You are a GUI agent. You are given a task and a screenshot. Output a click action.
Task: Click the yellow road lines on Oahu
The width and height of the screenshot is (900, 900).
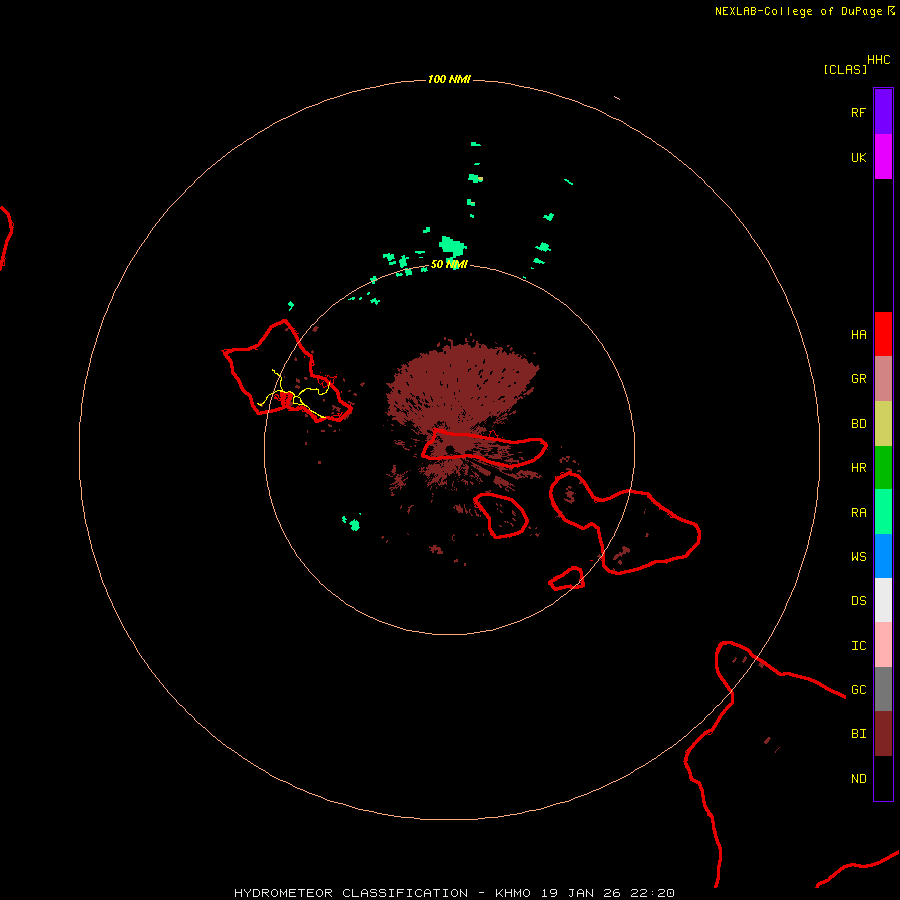click(295, 395)
